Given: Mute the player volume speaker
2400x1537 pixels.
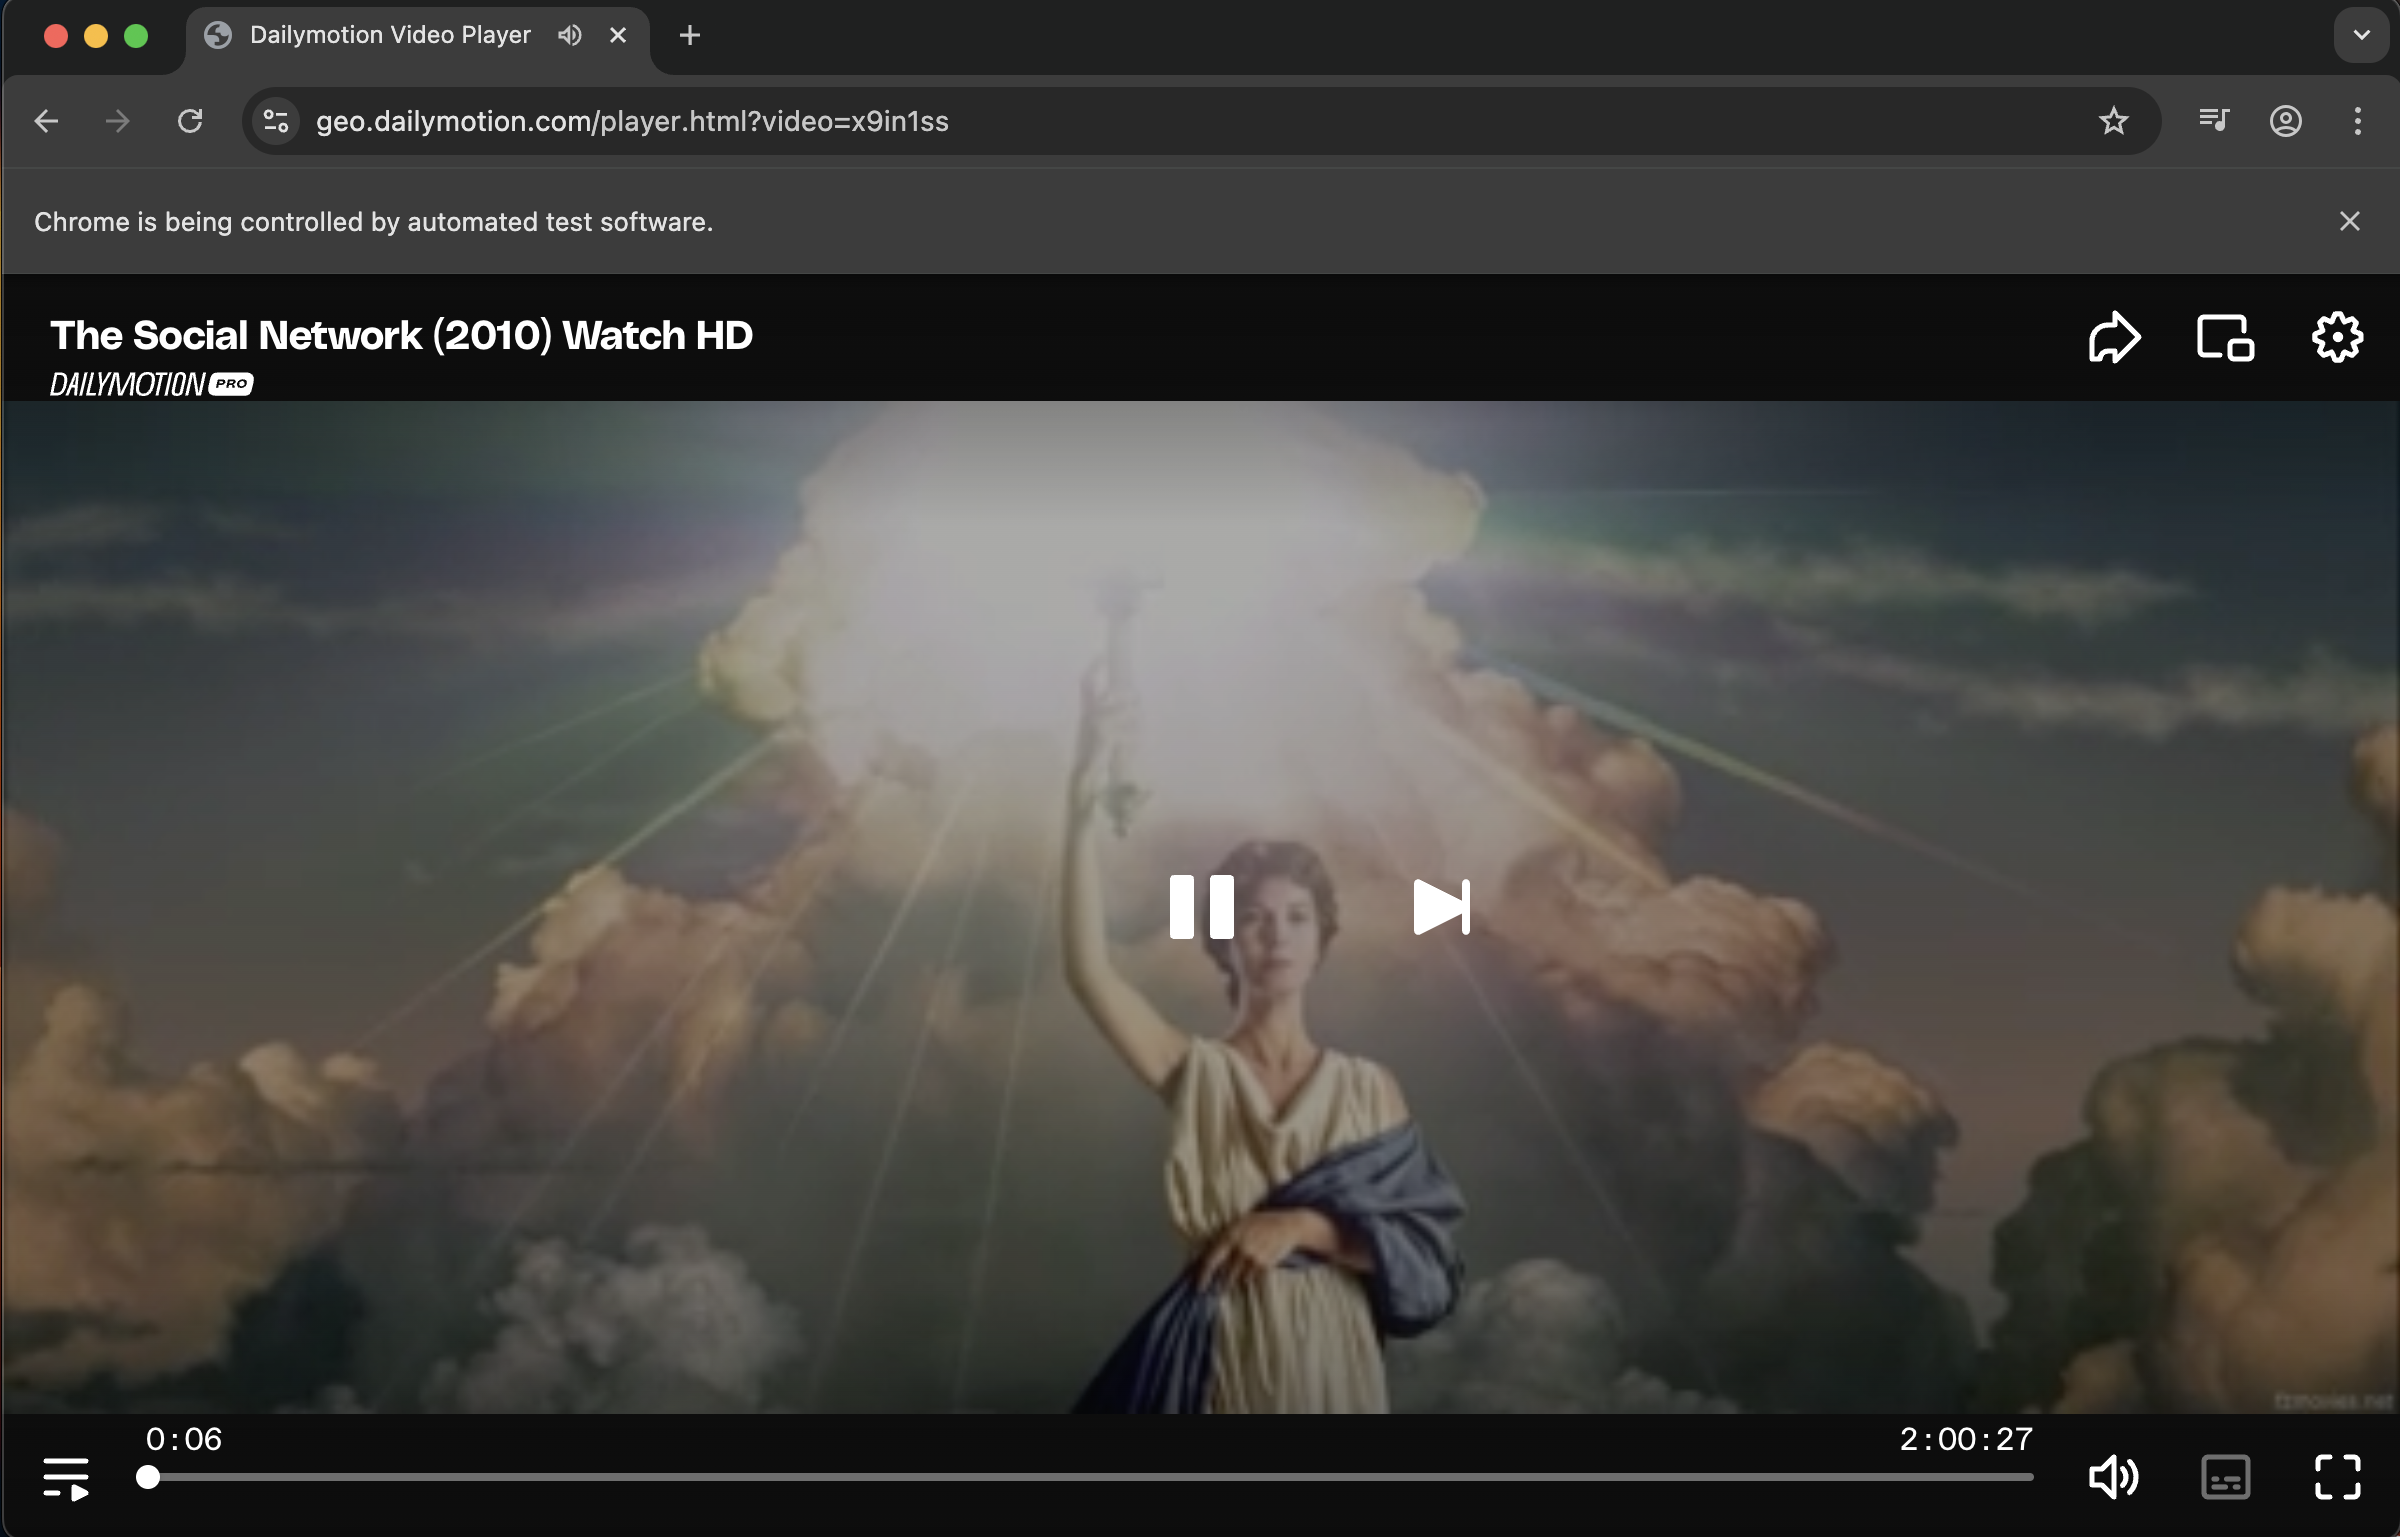Looking at the screenshot, I should (2113, 1477).
